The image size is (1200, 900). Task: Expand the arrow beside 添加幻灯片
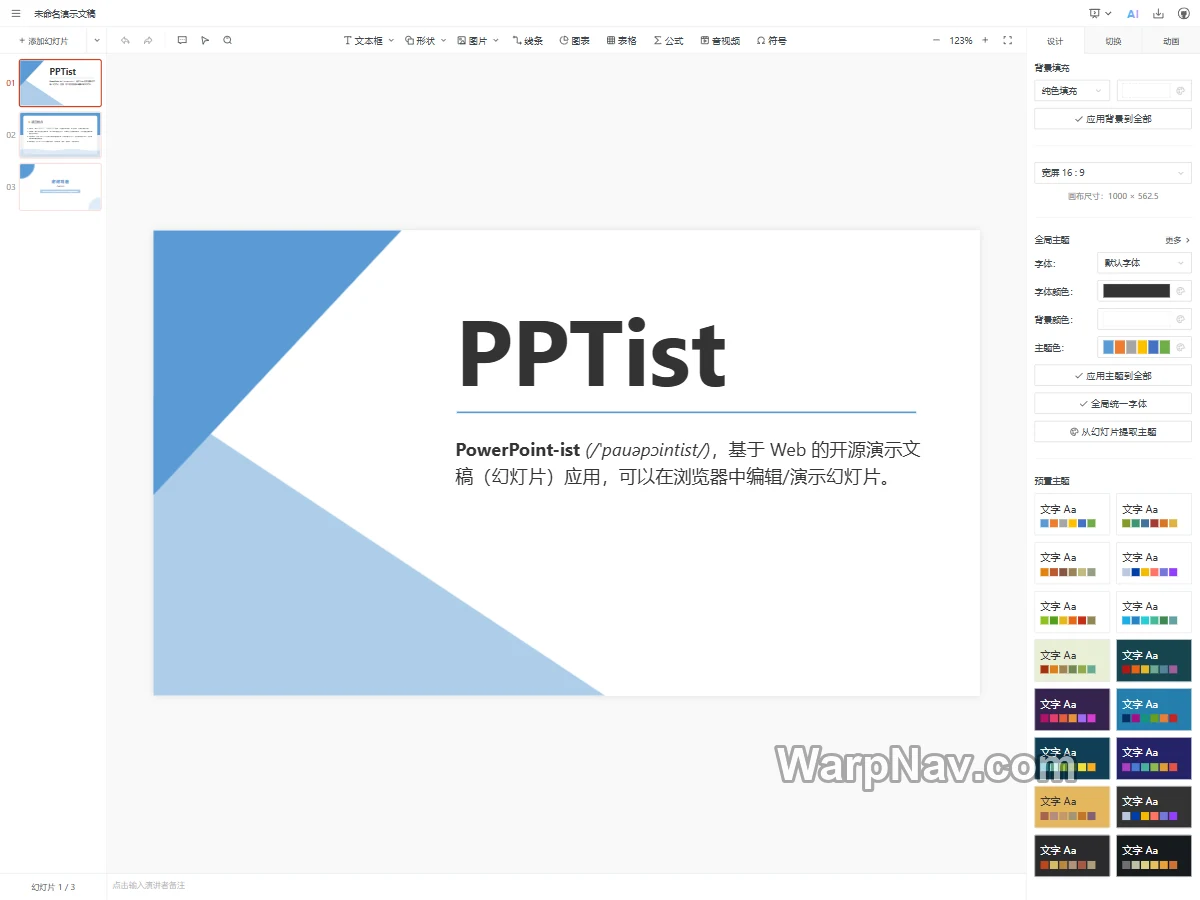coord(96,41)
